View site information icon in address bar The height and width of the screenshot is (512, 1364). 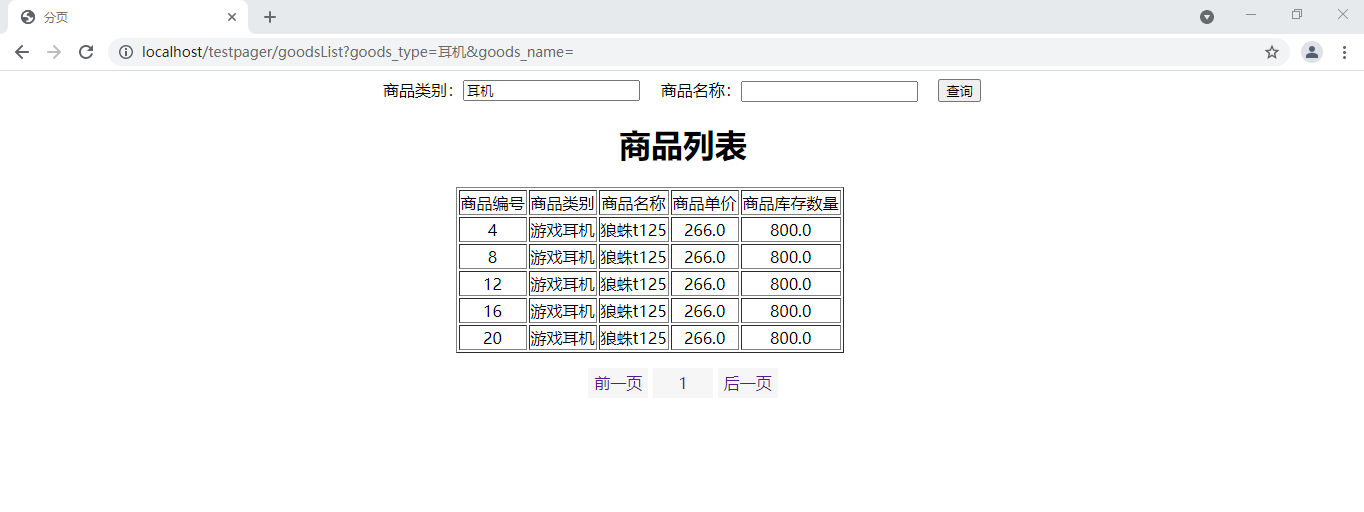point(126,52)
